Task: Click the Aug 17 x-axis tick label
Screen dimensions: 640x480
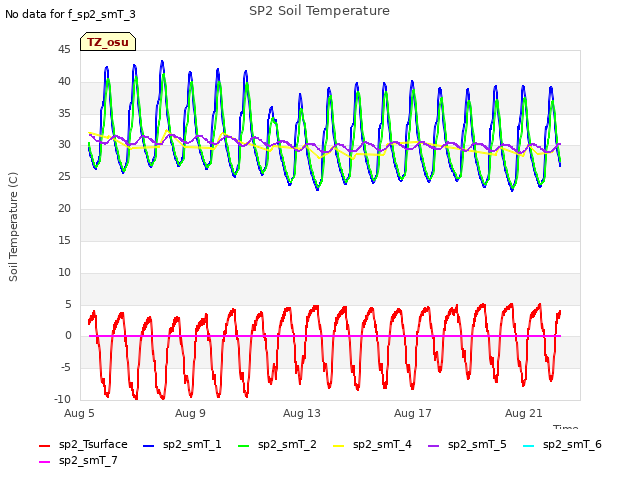Action: tap(413, 413)
